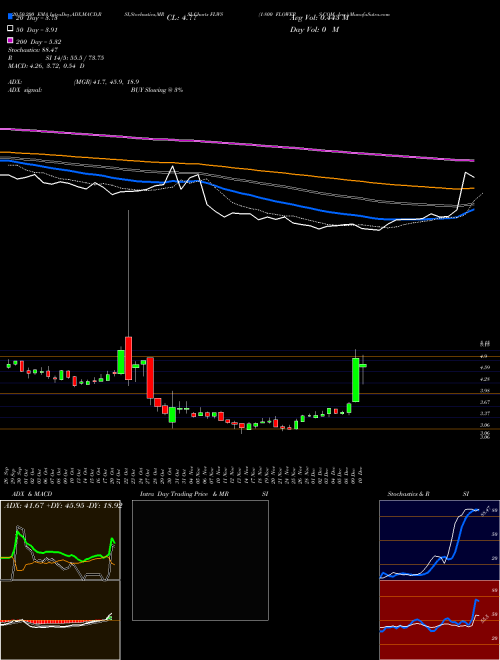The image size is (500, 660).
Task: Click the 4.59 price axis label
Action: 485,367
